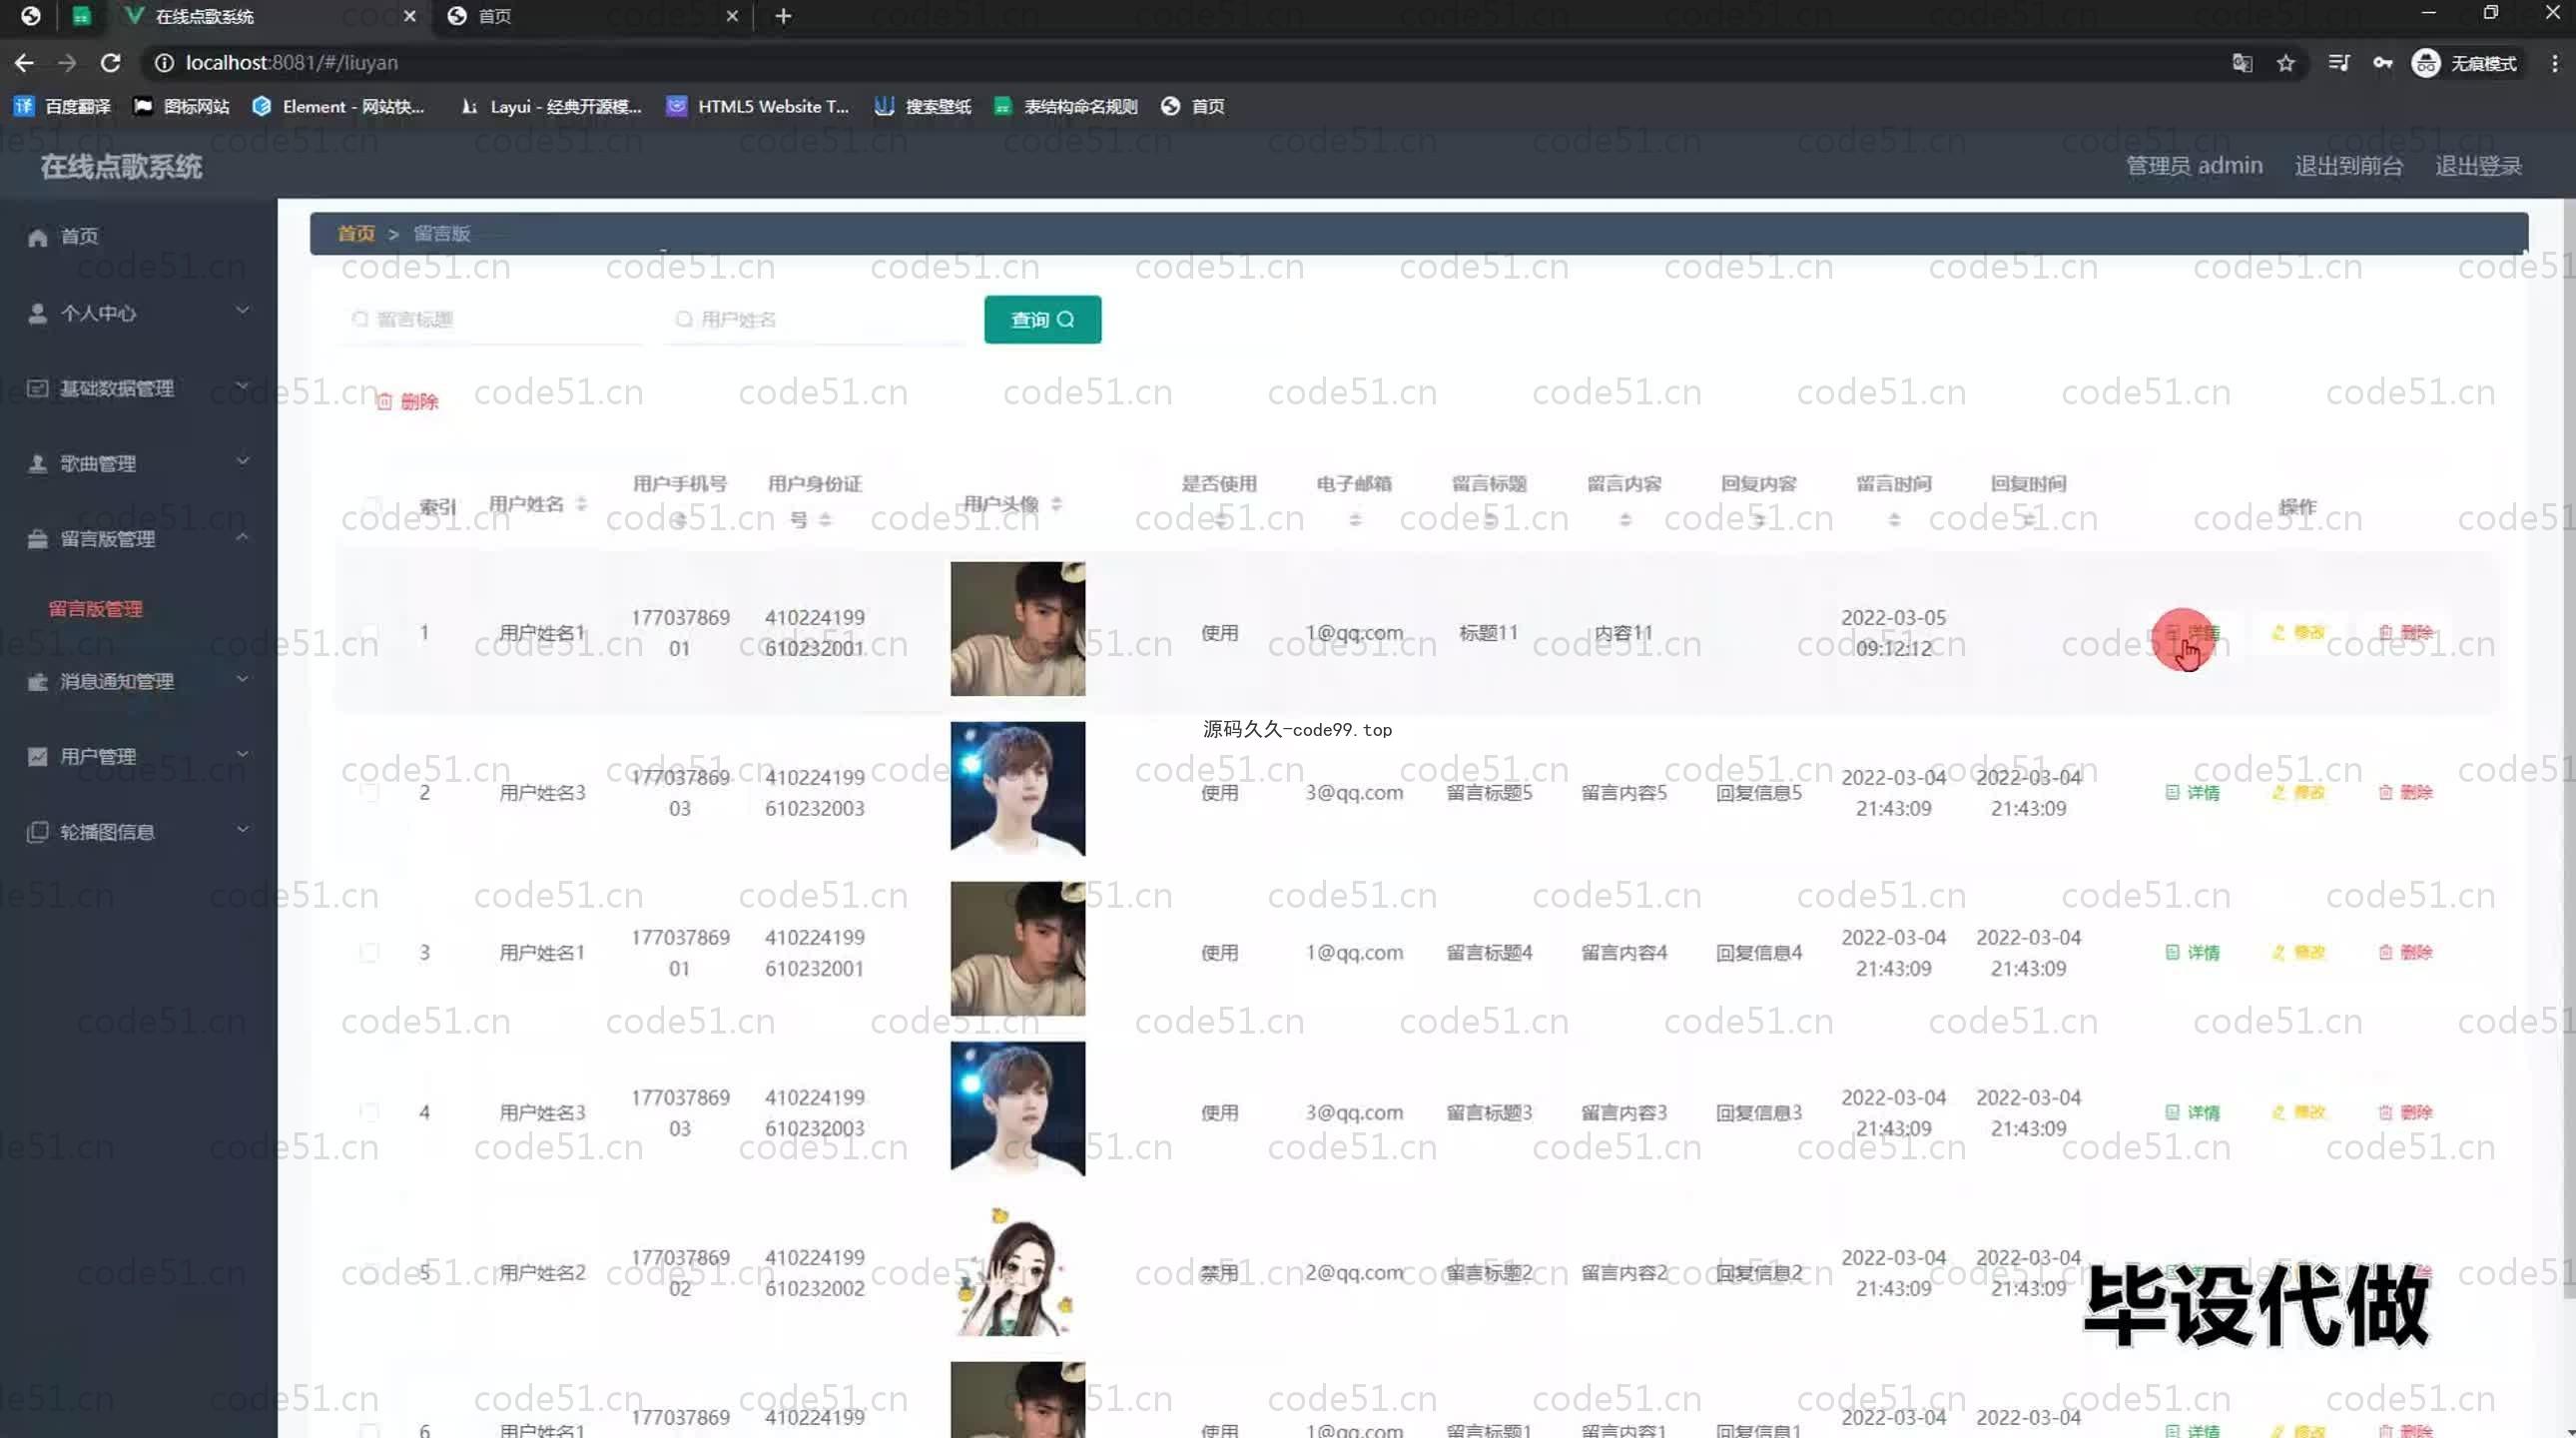The height and width of the screenshot is (1438, 2576).
Task: Go back with the browser back arrow
Action: 24,63
